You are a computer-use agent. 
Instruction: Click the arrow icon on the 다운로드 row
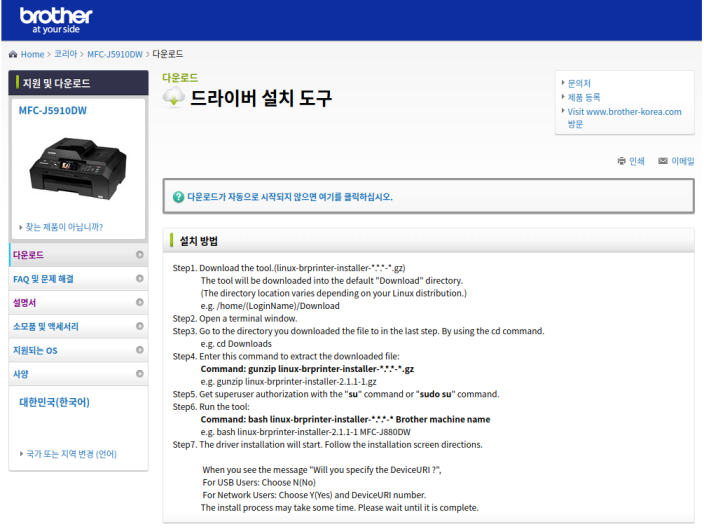point(140,255)
